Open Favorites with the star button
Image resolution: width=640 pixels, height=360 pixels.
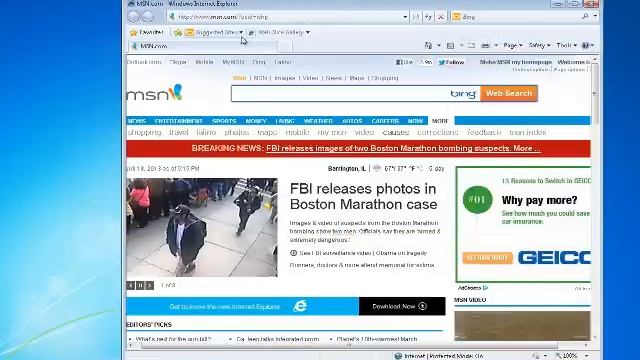[x=147, y=32]
